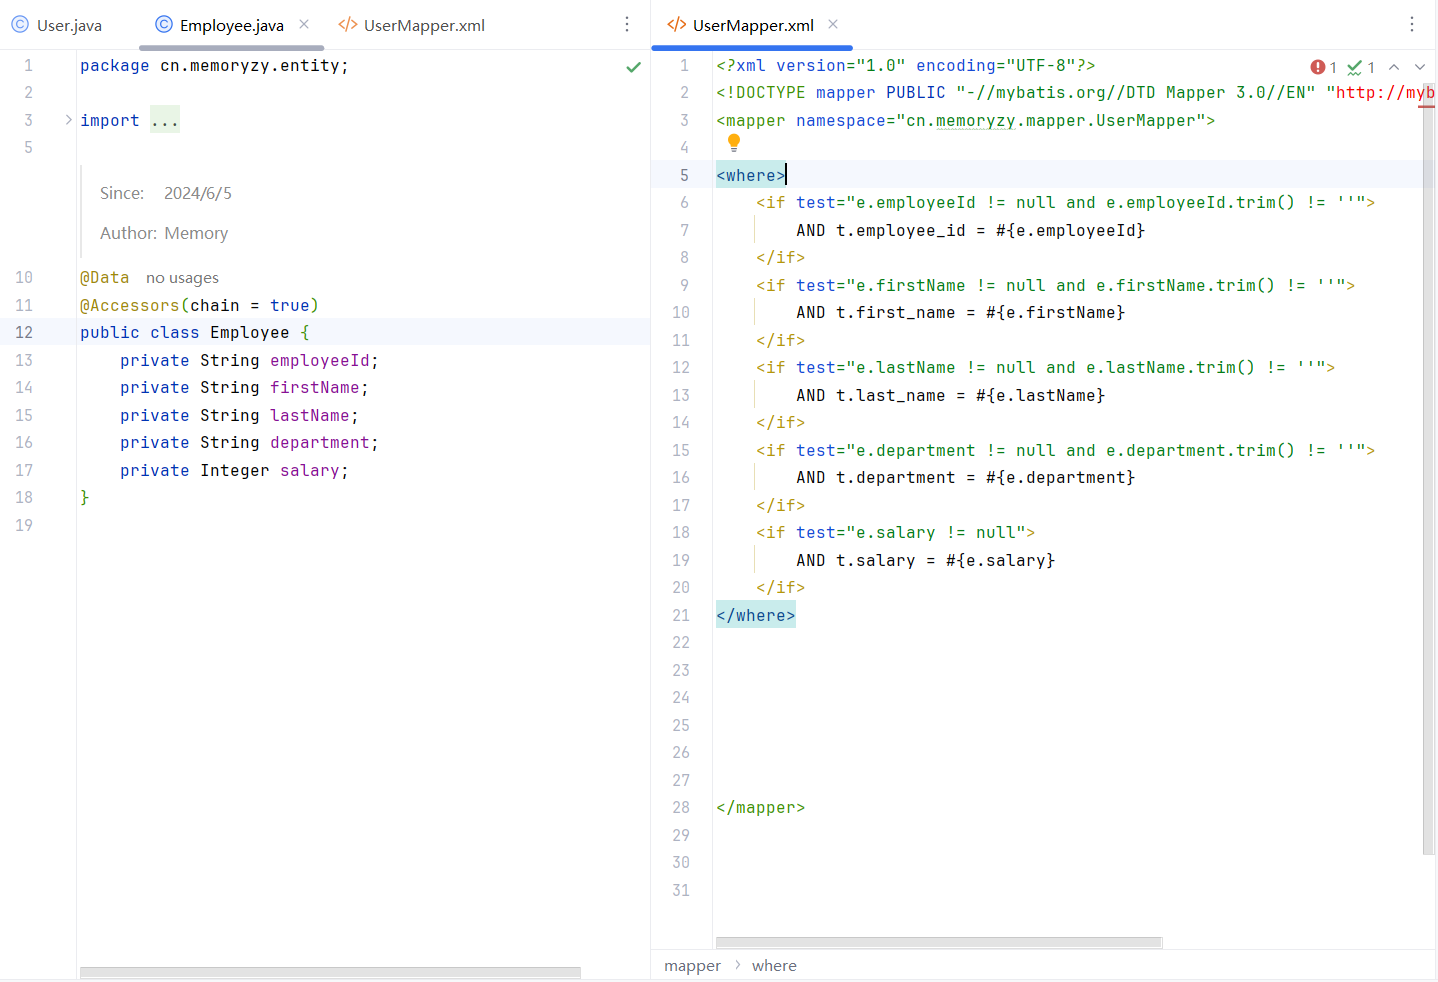Click the green typo checkmark indicator

pos(1355,67)
